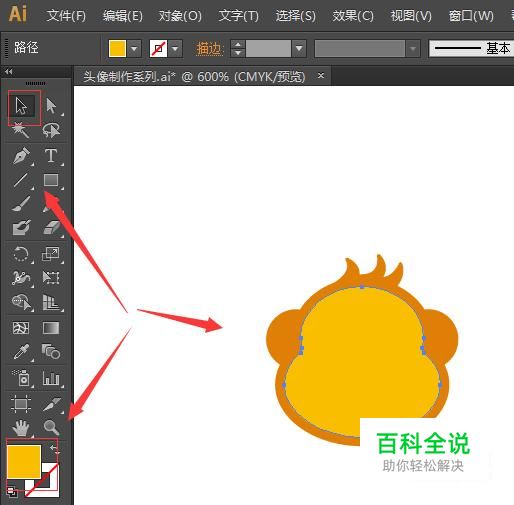The height and width of the screenshot is (505, 514).
Task: Select the Hand tool
Action: 21,427
